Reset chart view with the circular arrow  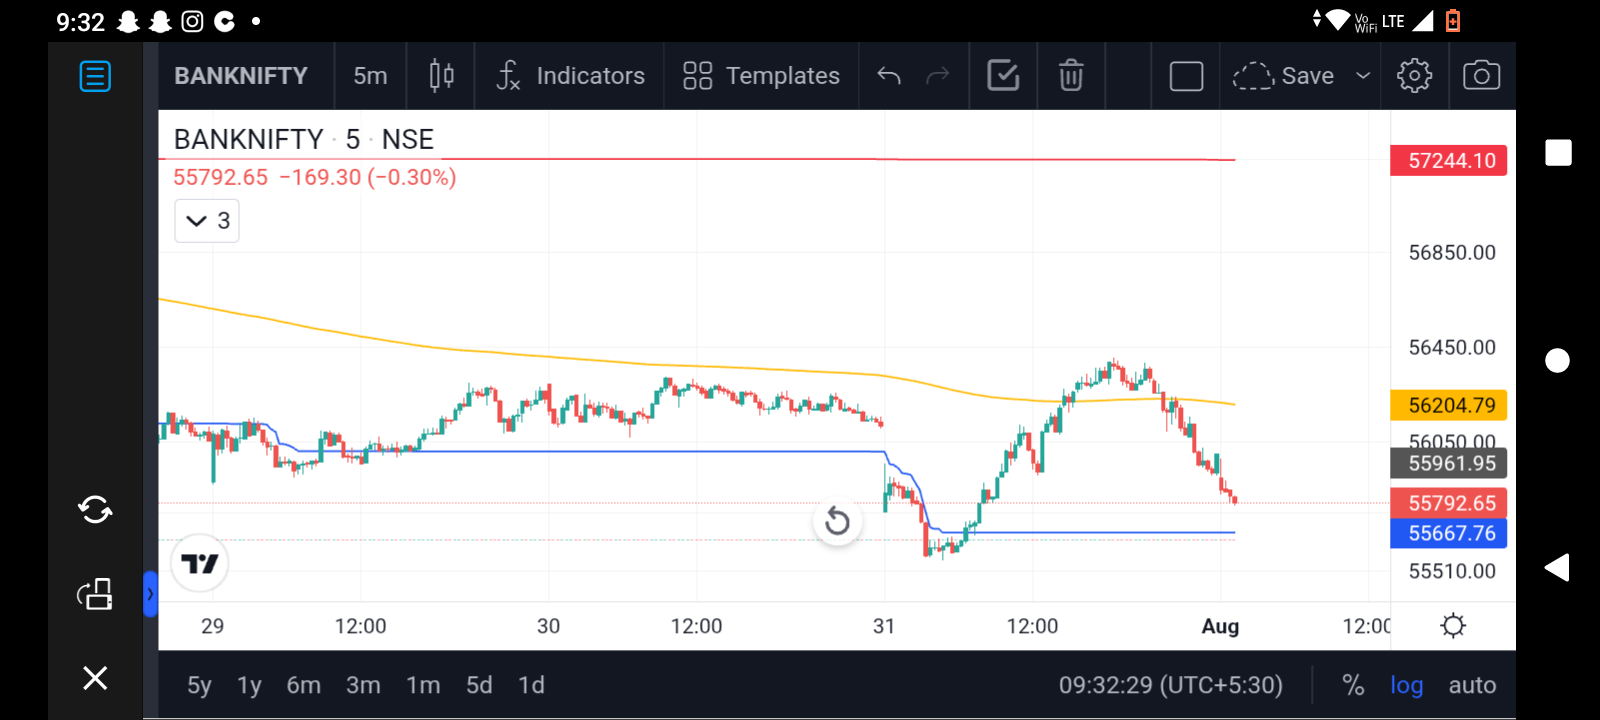coord(838,521)
